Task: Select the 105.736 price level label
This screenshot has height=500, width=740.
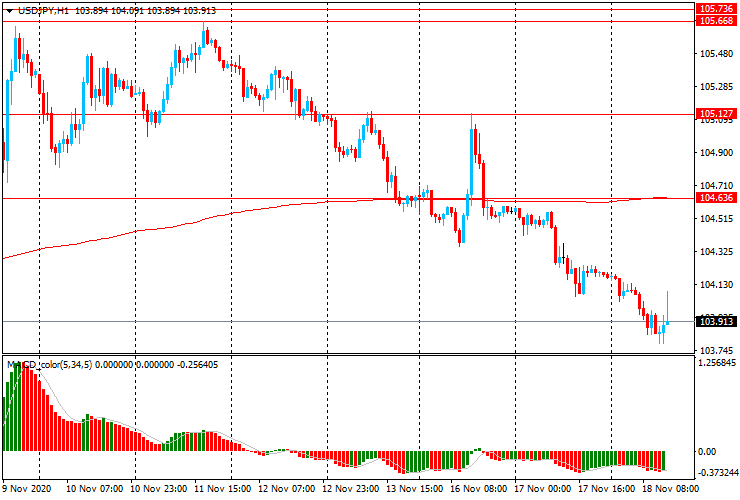Action: 716,9
